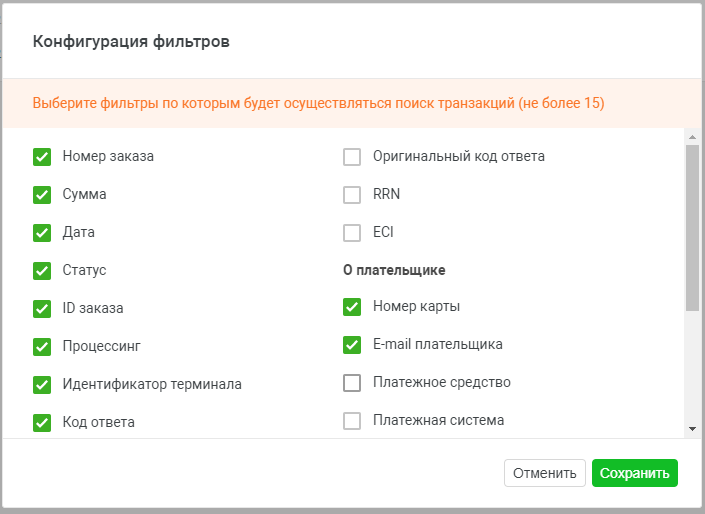Enable the Платежная система checkbox
This screenshot has height=514, width=705.
tap(352, 421)
